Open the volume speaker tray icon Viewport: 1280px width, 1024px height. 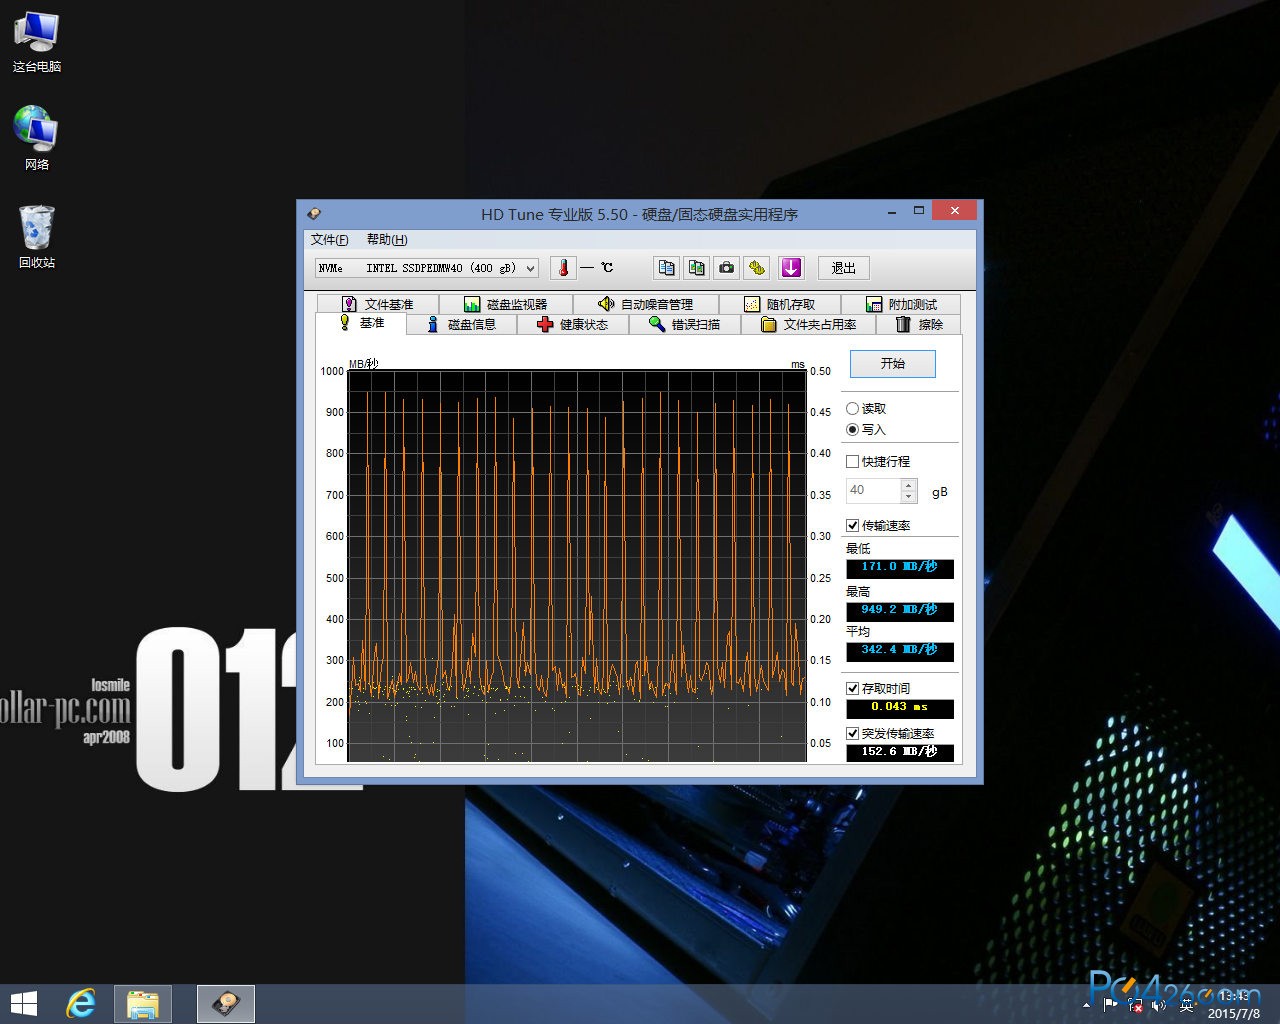pyautogui.click(x=1160, y=1005)
